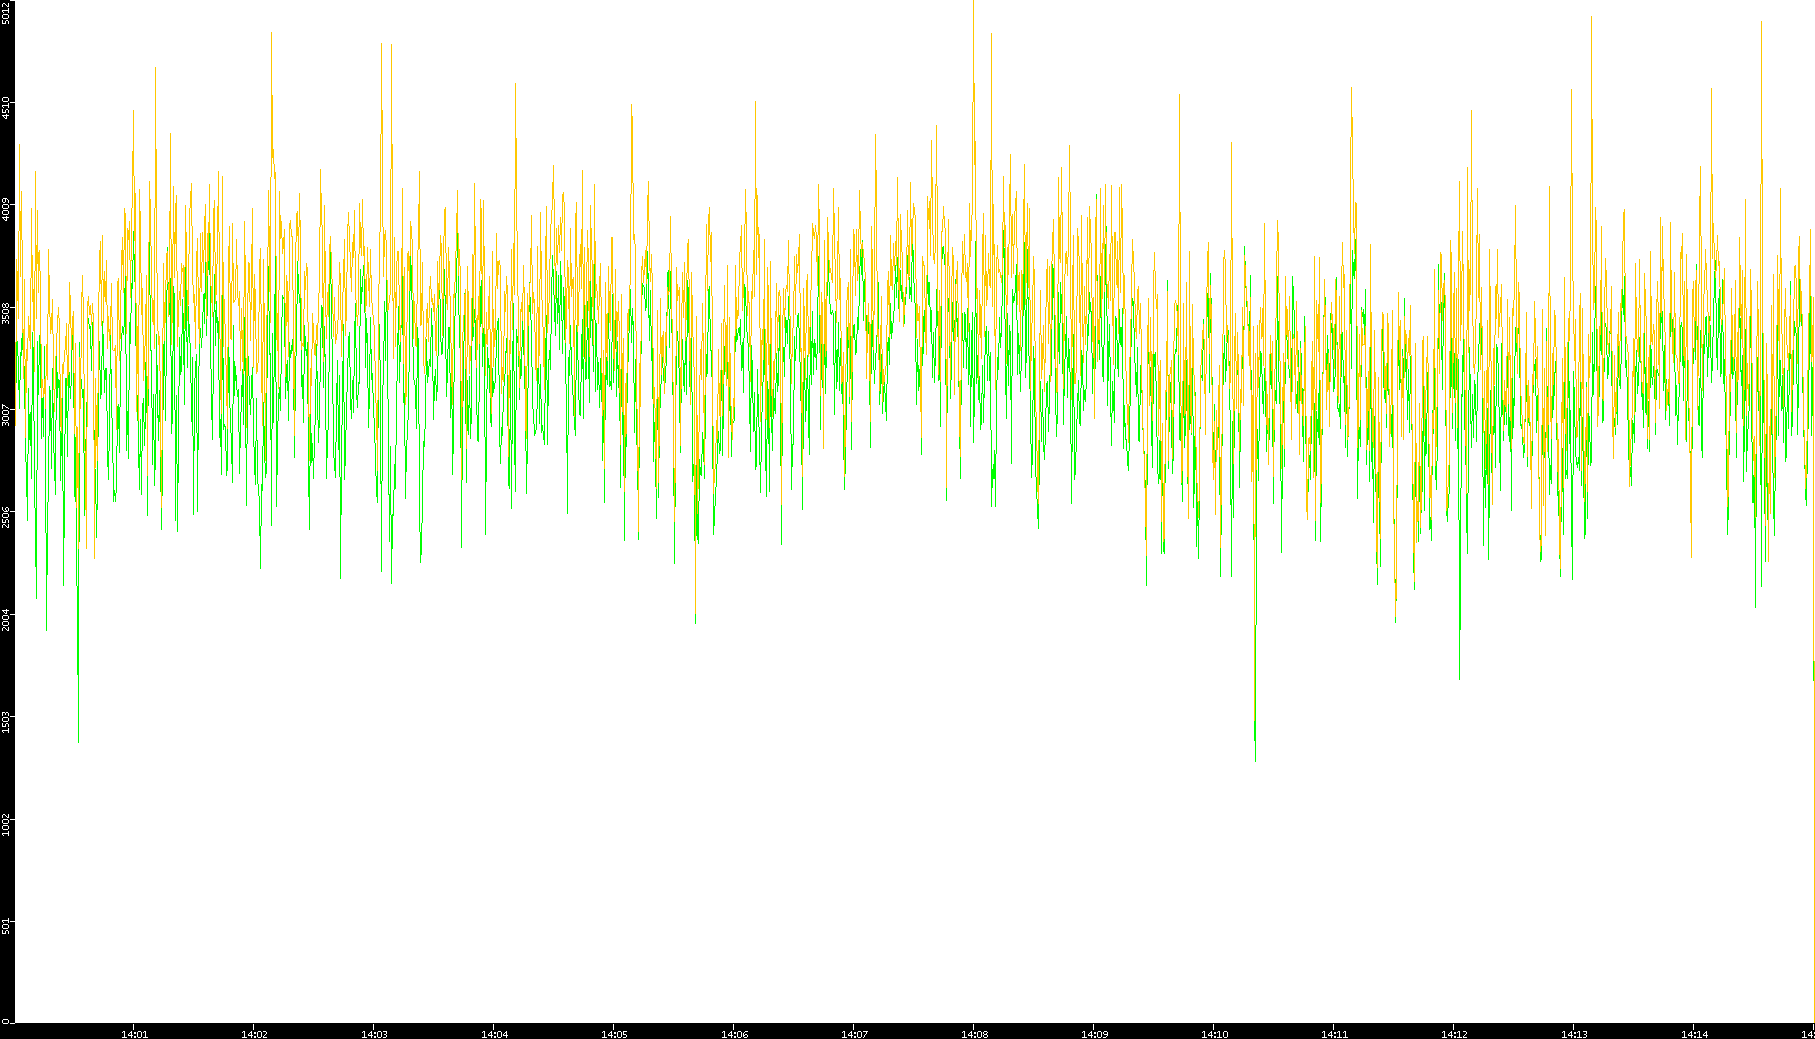The image size is (1815, 1039).
Task: Select the 14:04 time label on the axis
Action: [x=494, y=1034]
